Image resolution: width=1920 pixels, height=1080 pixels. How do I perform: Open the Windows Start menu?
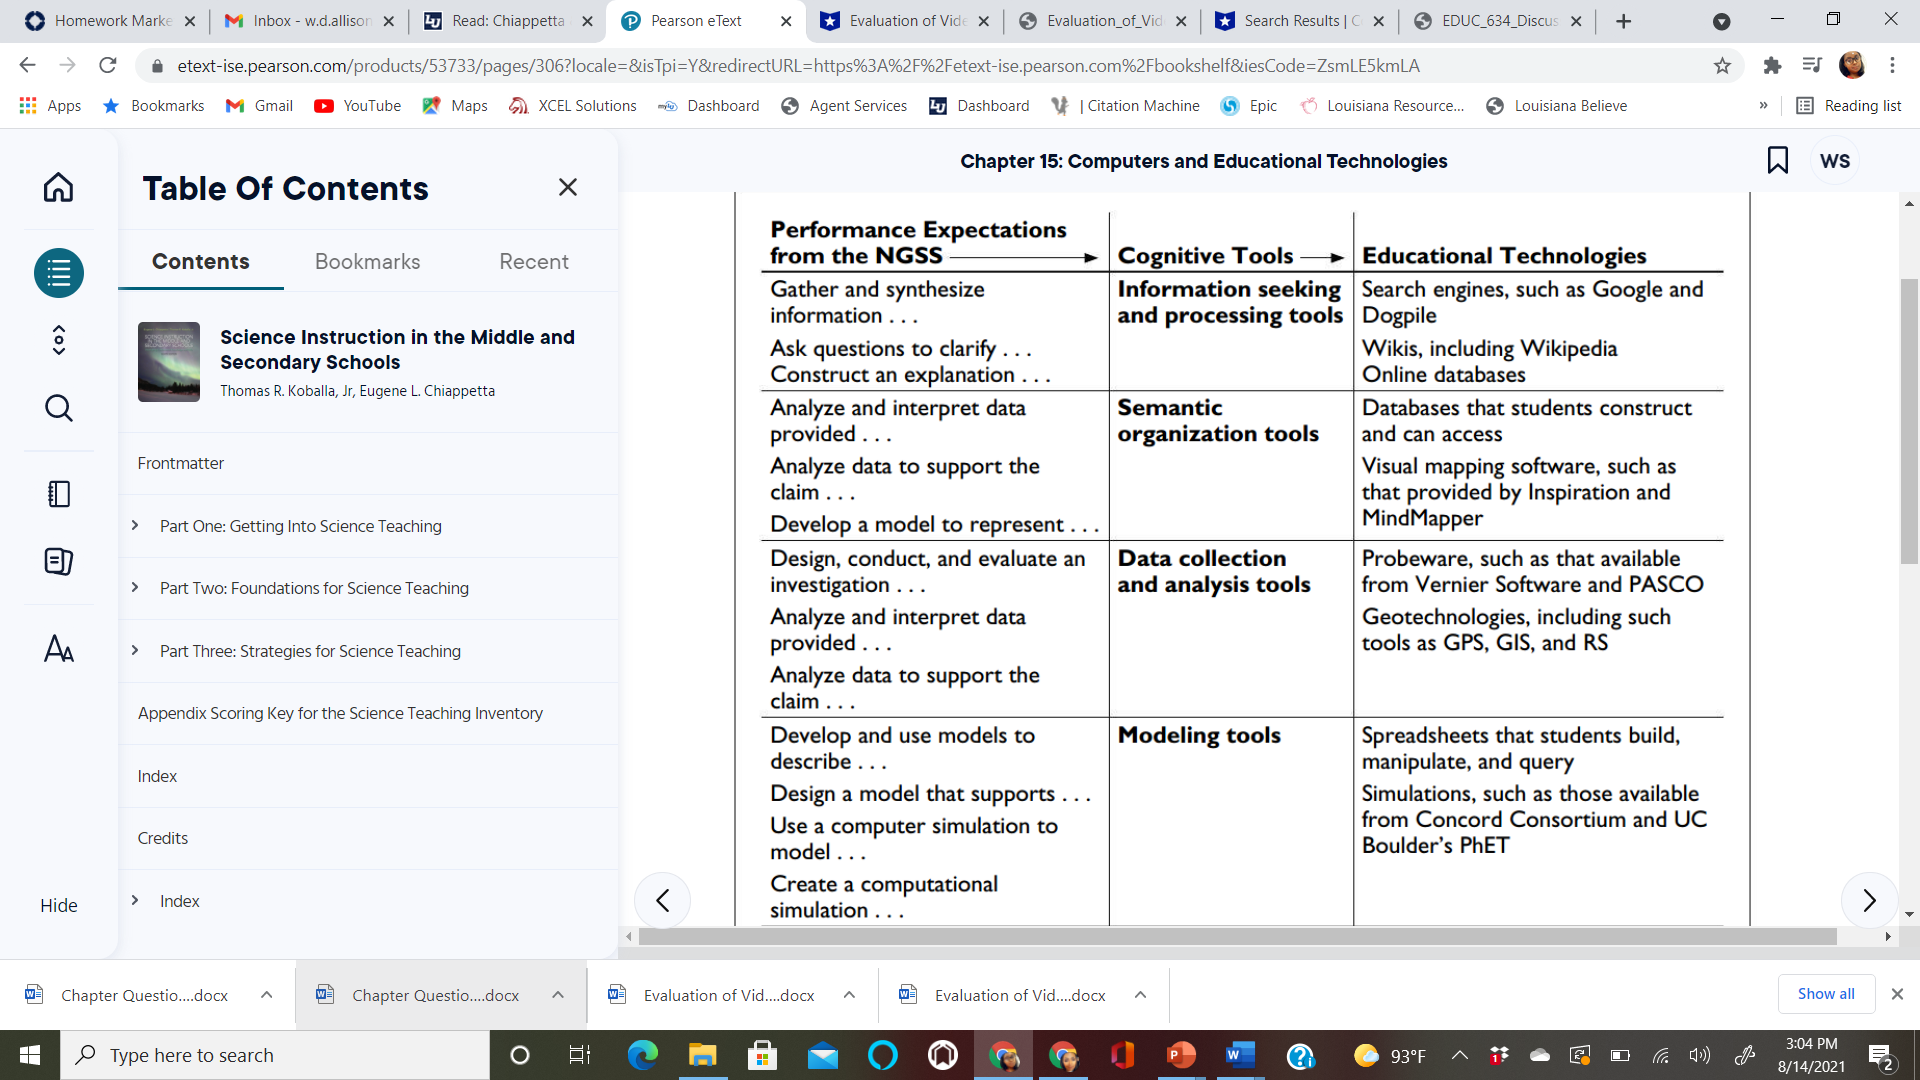pos(30,1055)
